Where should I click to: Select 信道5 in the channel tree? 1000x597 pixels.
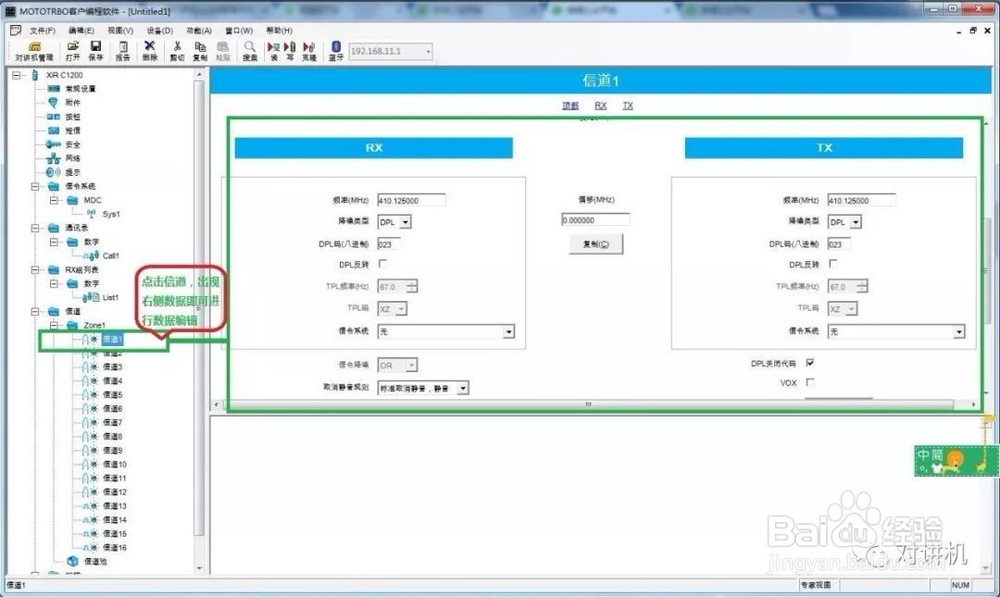click(x=113, y=395)
